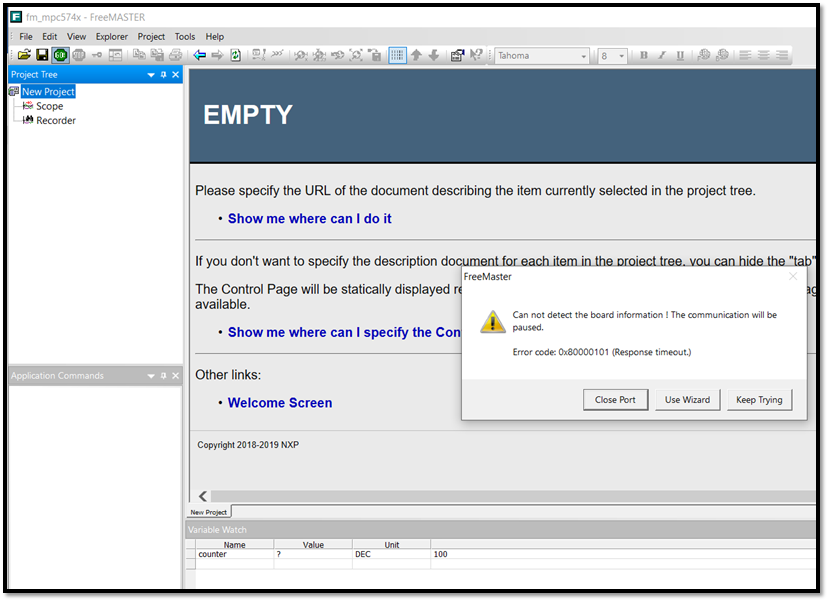Screen dimensions: 829x602
Task: Click the gray STOP communication icon
Action: click(79, 55)
